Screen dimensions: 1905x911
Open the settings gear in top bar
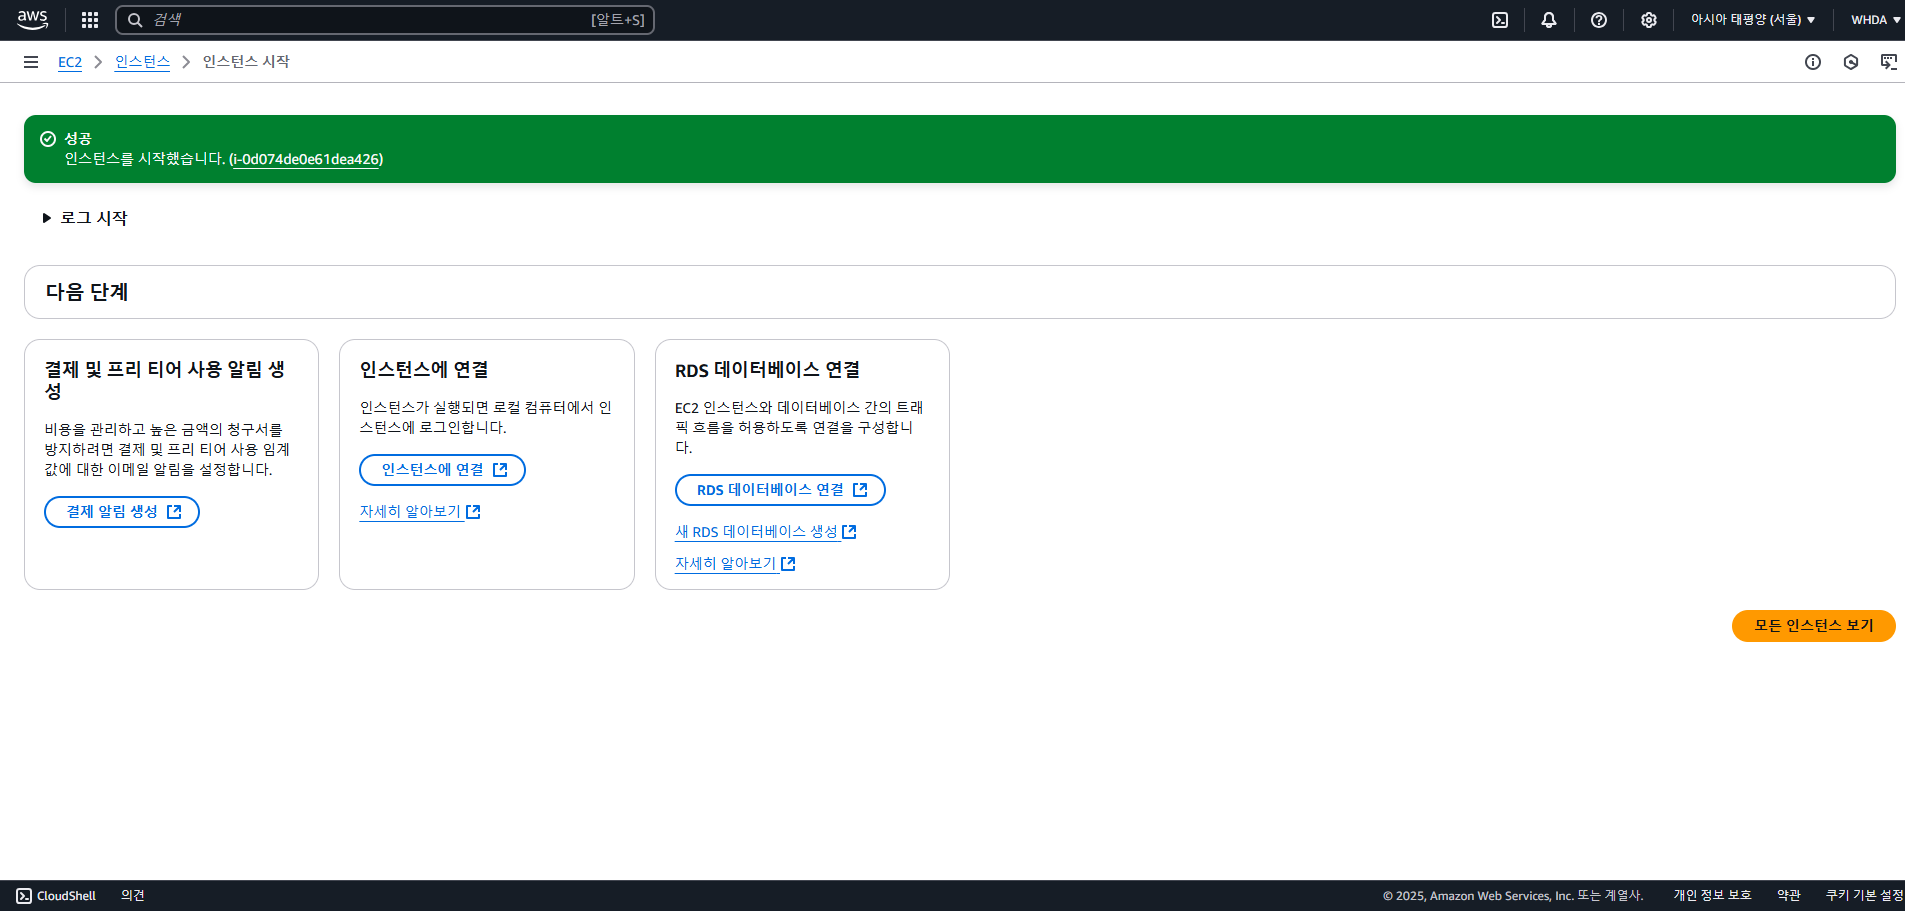coord(1649,20)
